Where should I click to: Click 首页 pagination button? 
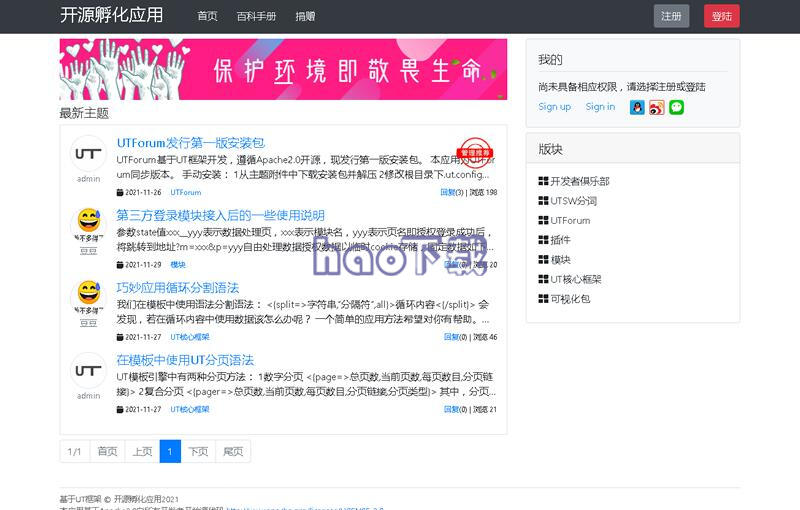point(107,451)
